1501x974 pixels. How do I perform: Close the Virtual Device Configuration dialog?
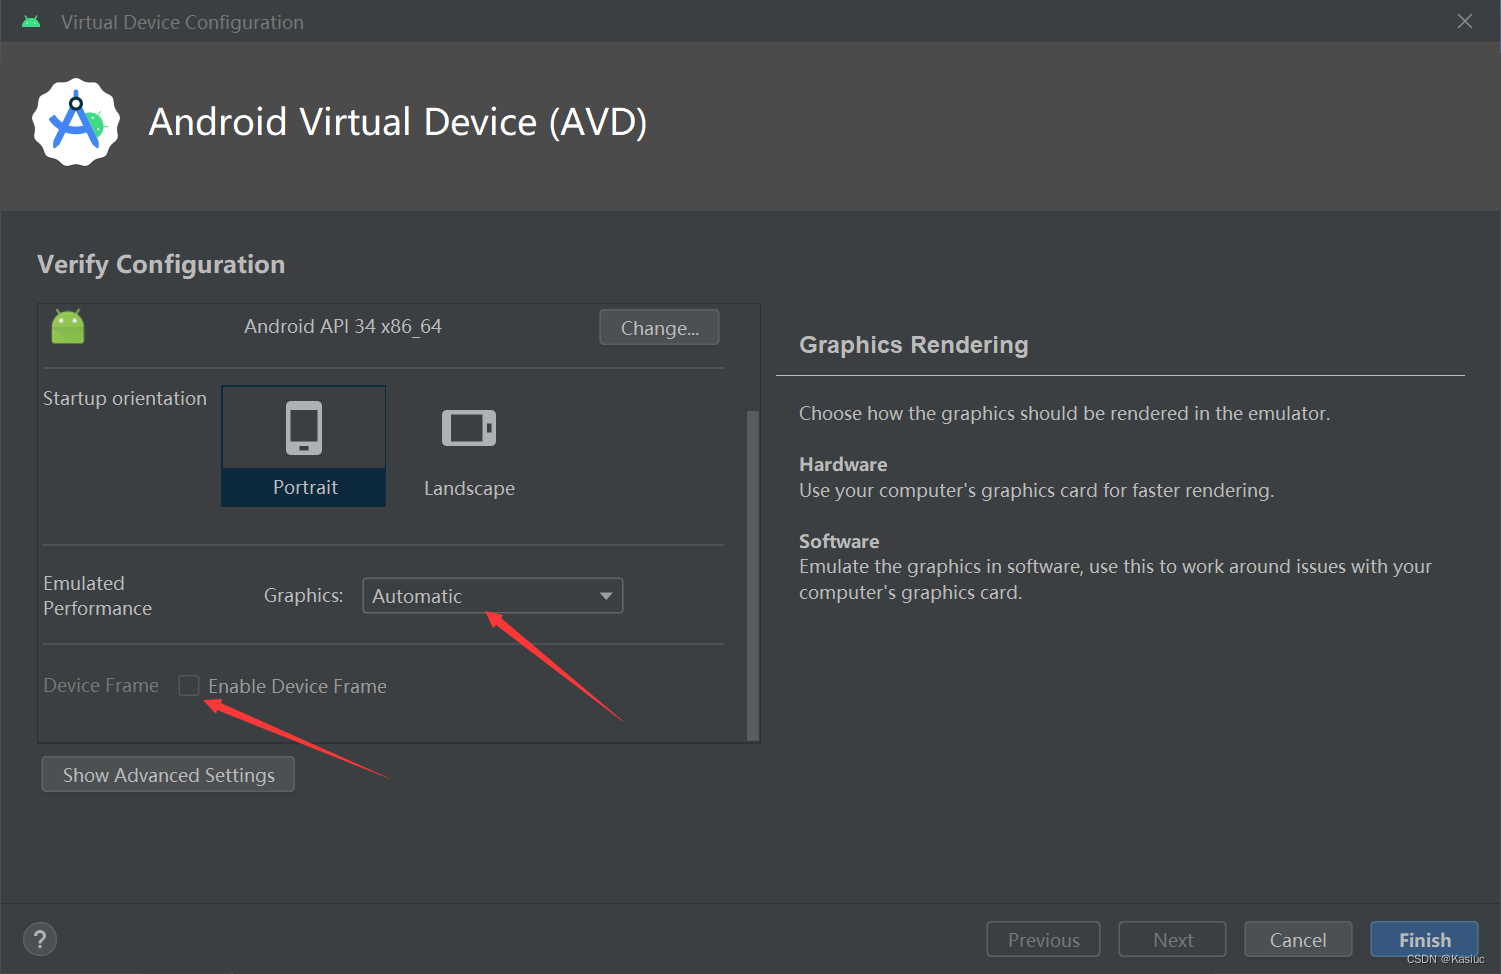[1465, 21]
